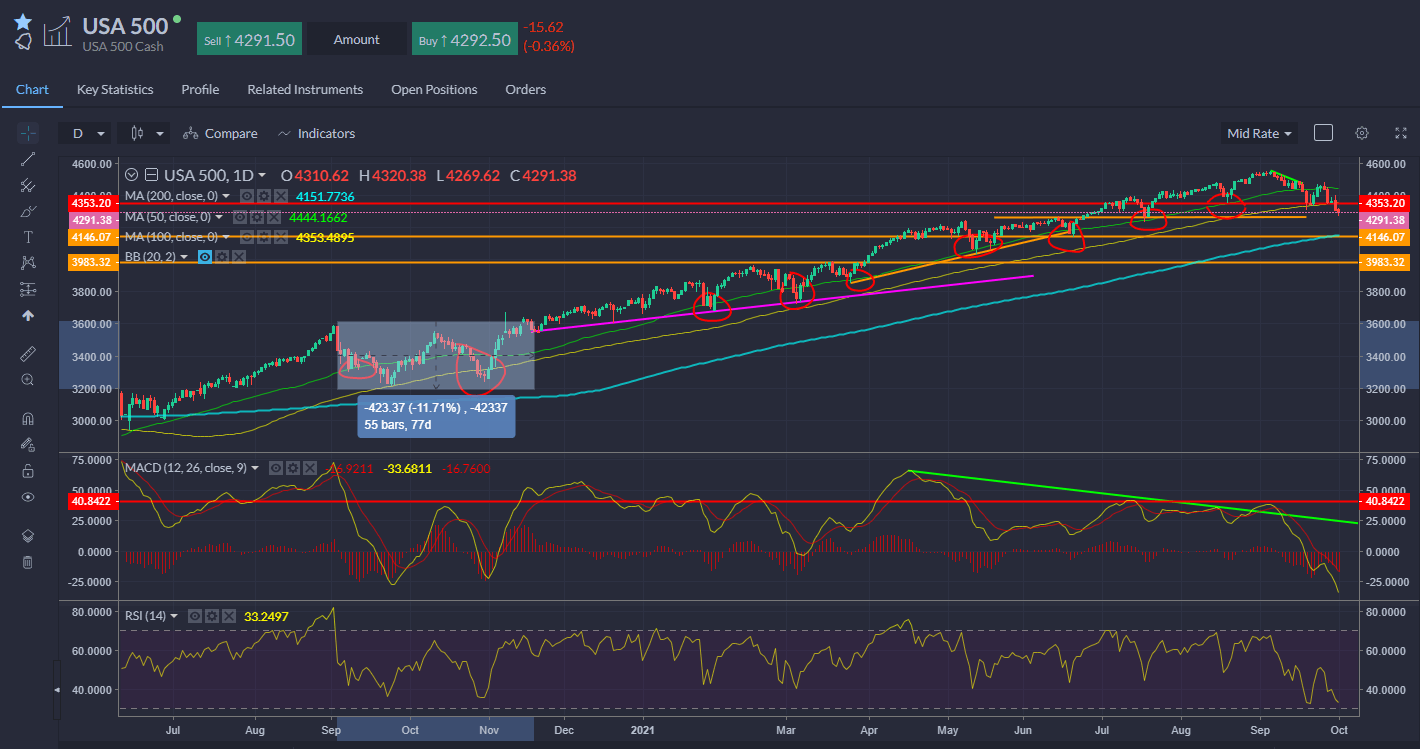Expand the Mid Rate dropdown
Image resolution: width=1420 pixels, height=749 pixels.
click(x=1259, y=133)
